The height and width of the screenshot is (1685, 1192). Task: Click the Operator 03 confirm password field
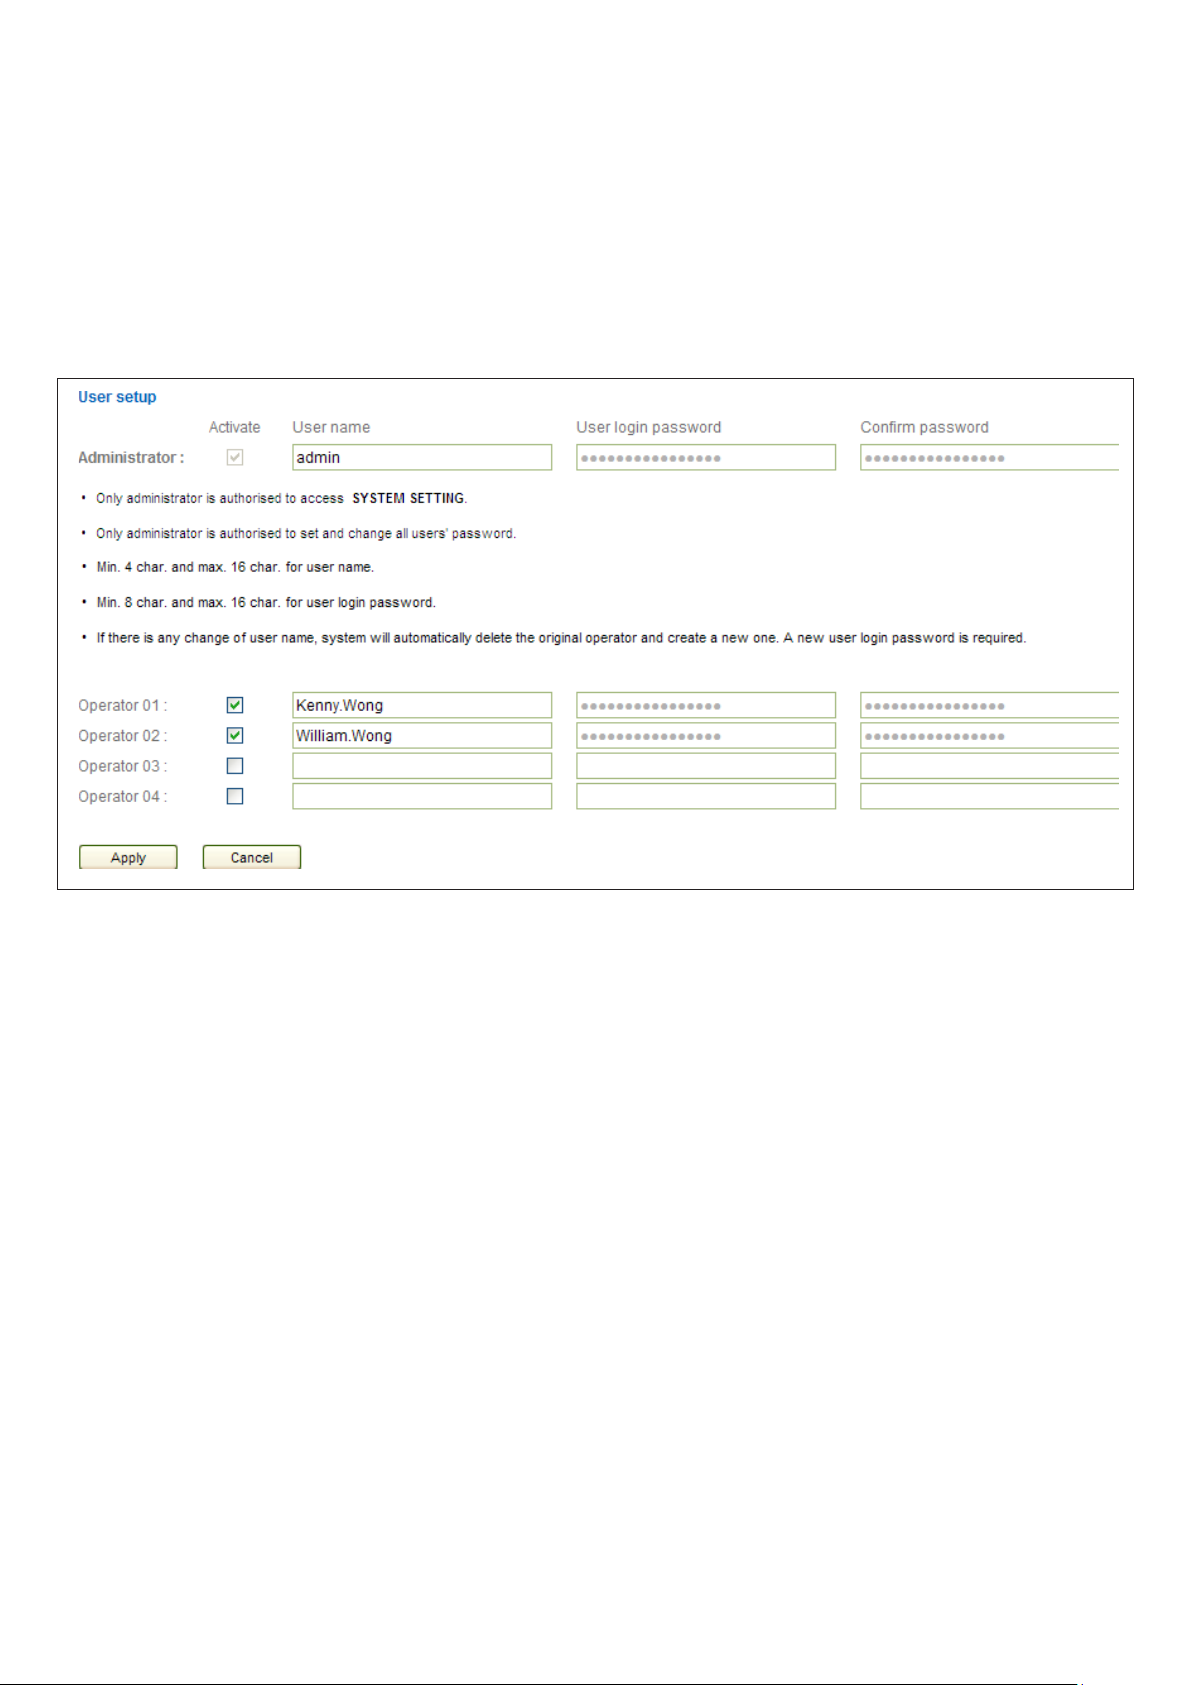[990, 766]
